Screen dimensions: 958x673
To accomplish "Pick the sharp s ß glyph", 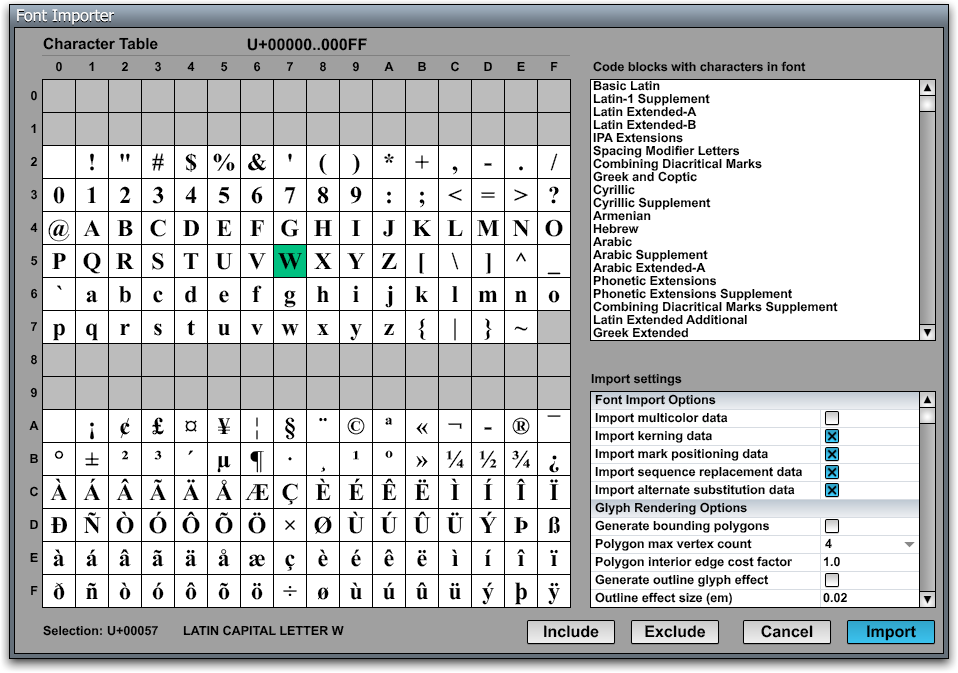I will (x=554, y=525).
